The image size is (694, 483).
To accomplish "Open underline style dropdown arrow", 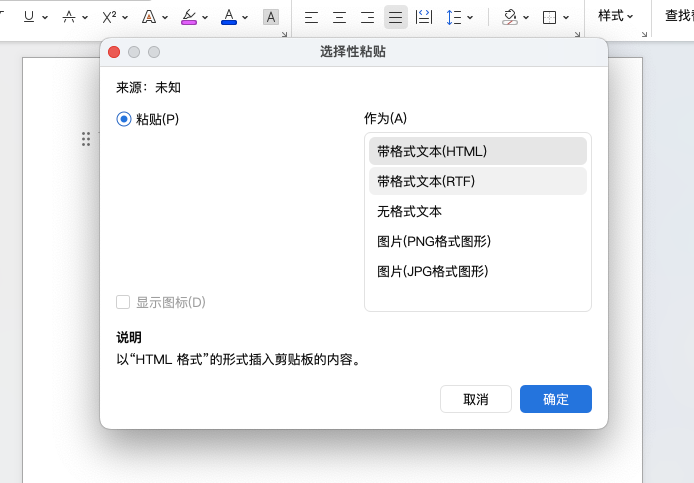I will 45,18.
